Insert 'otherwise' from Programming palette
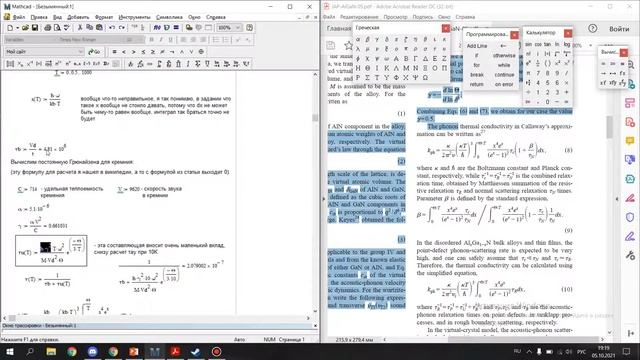 (504, 56)
